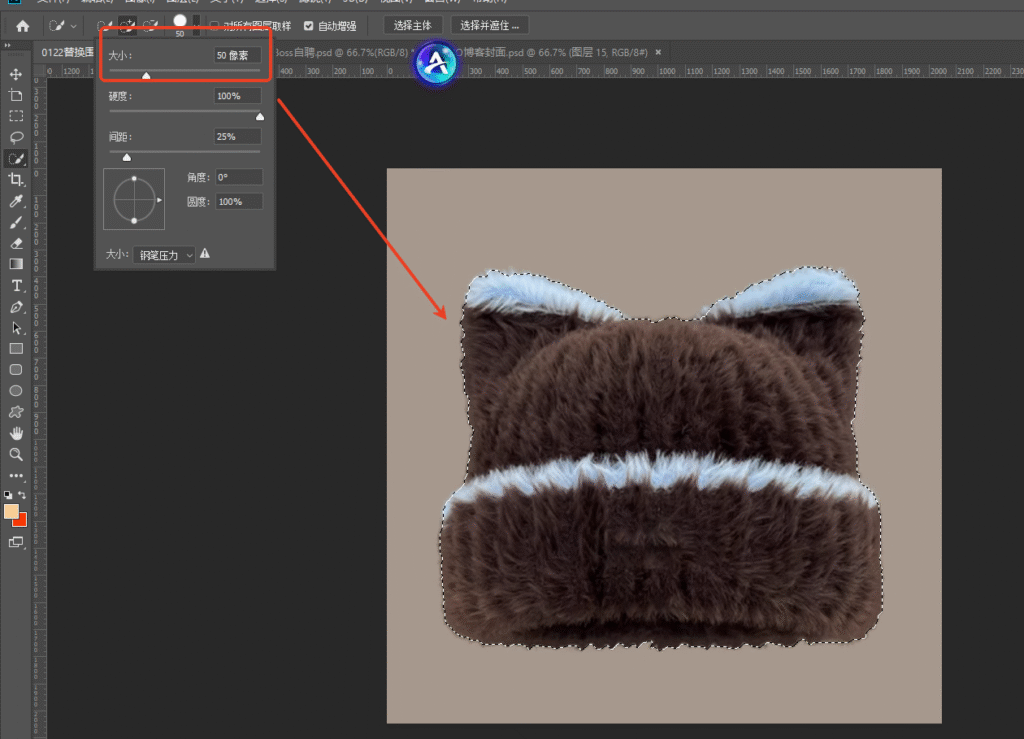Select the Horizontal Type tool

tap(16, 286)
